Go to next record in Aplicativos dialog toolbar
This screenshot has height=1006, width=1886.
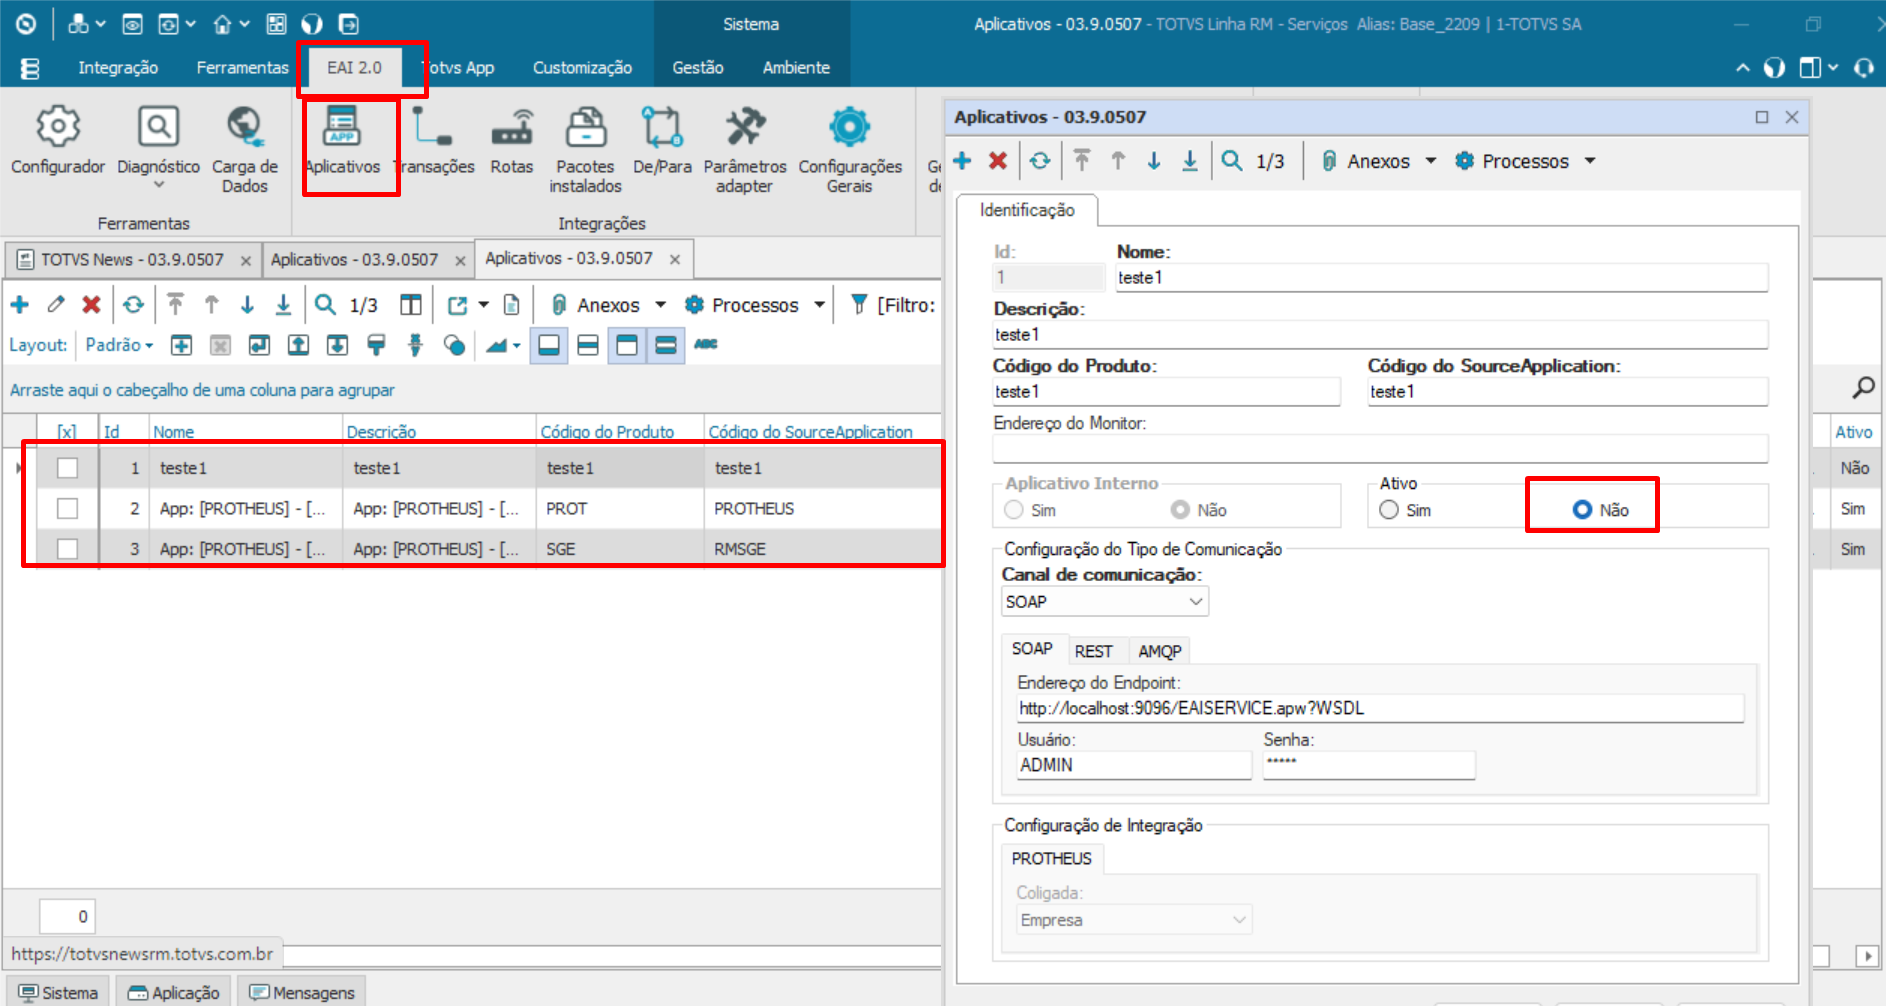pos(1154,161)
